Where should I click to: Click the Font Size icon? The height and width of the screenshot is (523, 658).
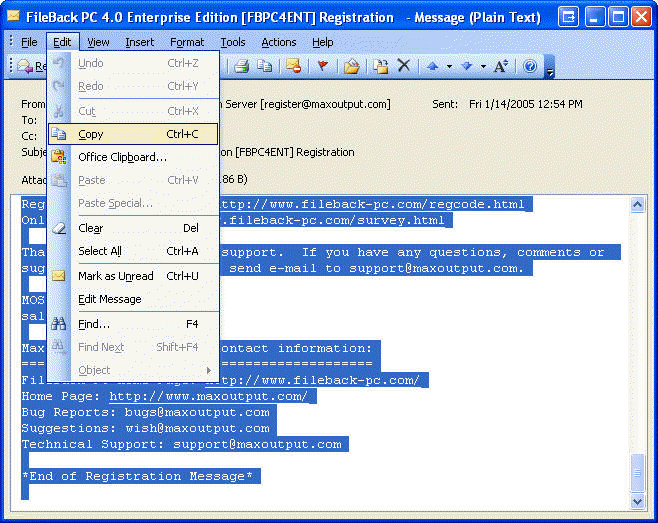(501, 66)
